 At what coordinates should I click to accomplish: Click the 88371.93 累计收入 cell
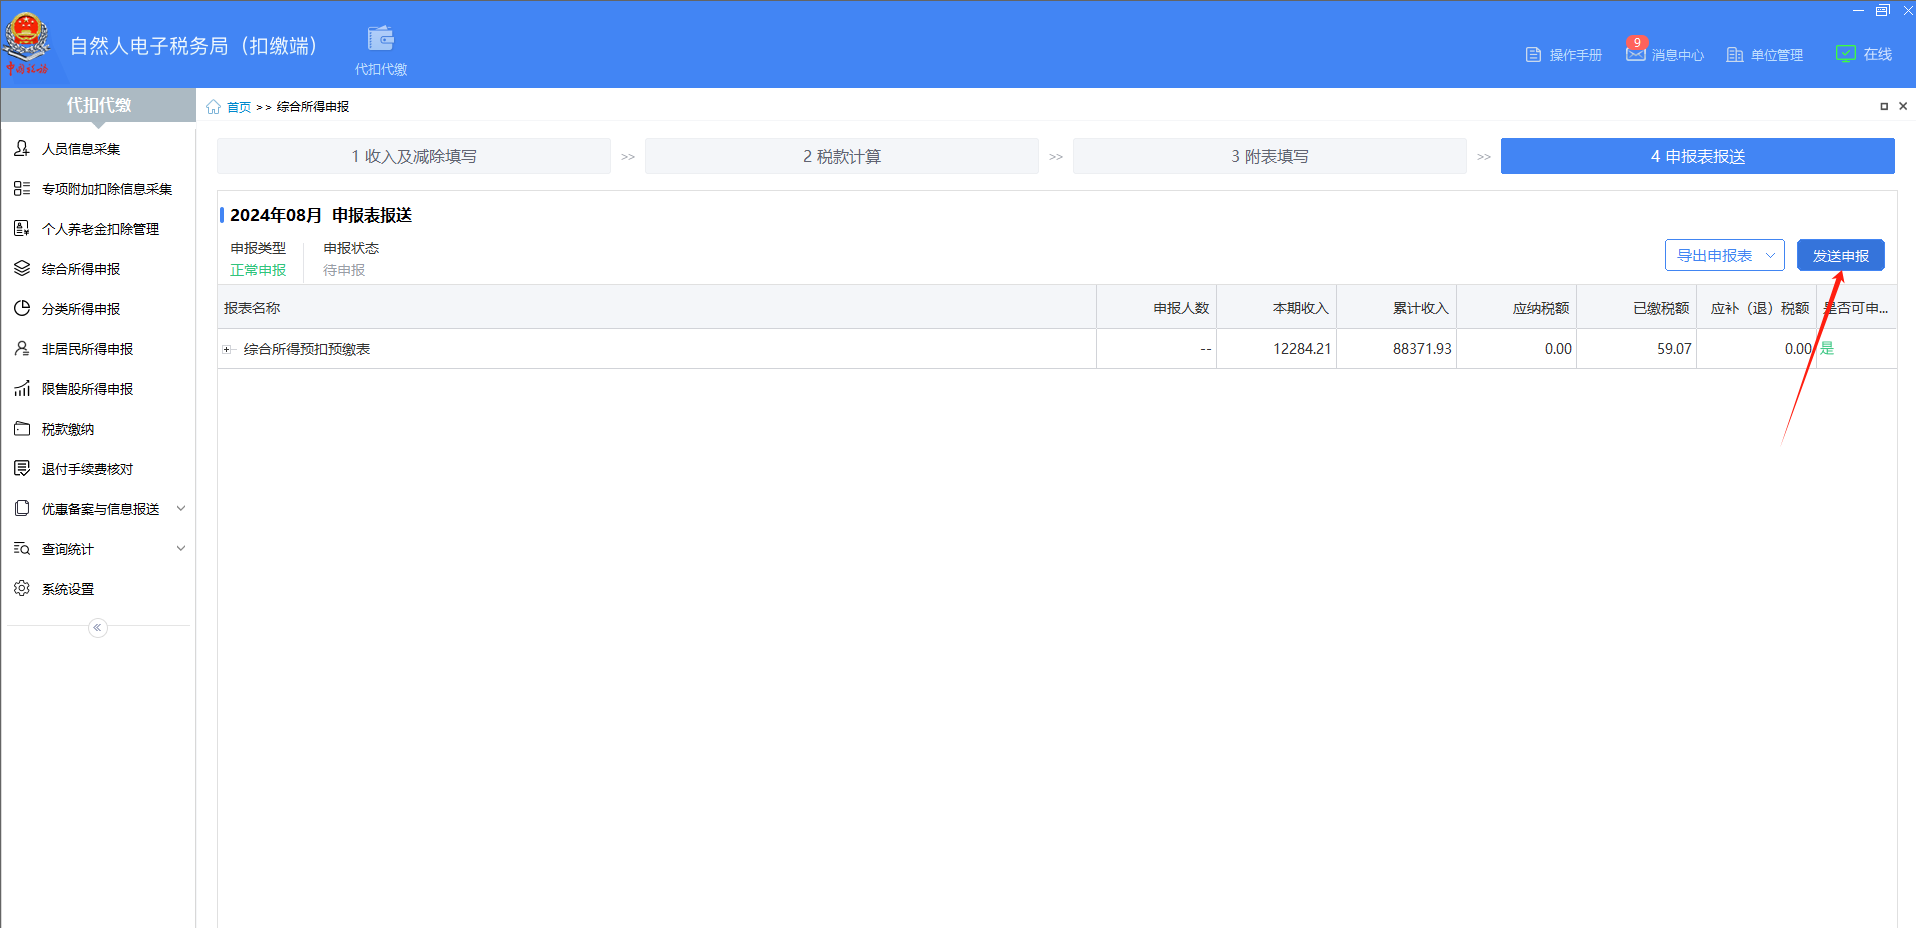point(1397,349)
